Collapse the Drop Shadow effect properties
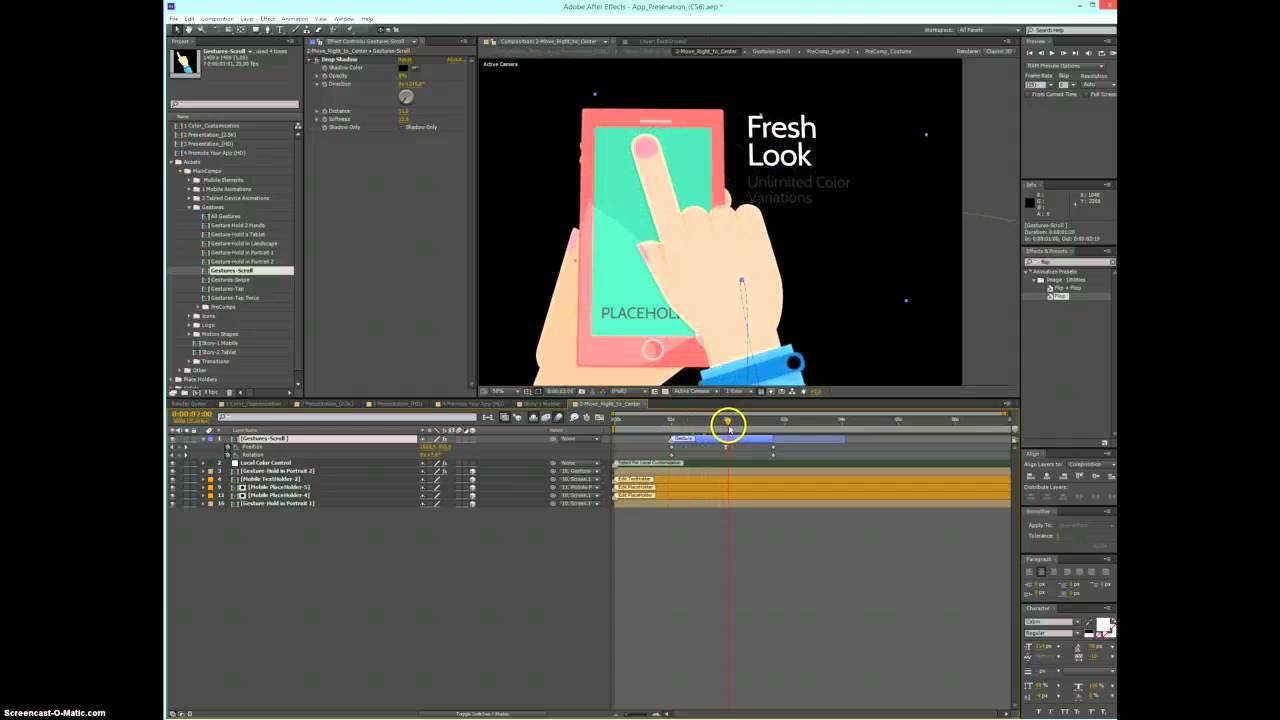 309,60
